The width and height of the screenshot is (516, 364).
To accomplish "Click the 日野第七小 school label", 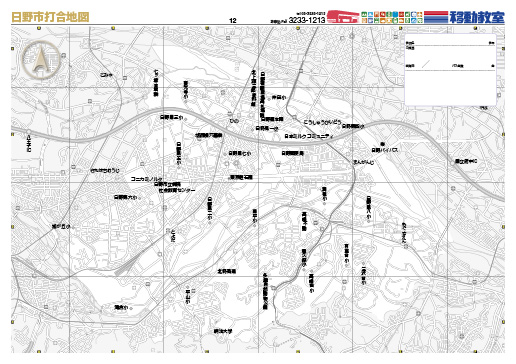I will 240,153.
